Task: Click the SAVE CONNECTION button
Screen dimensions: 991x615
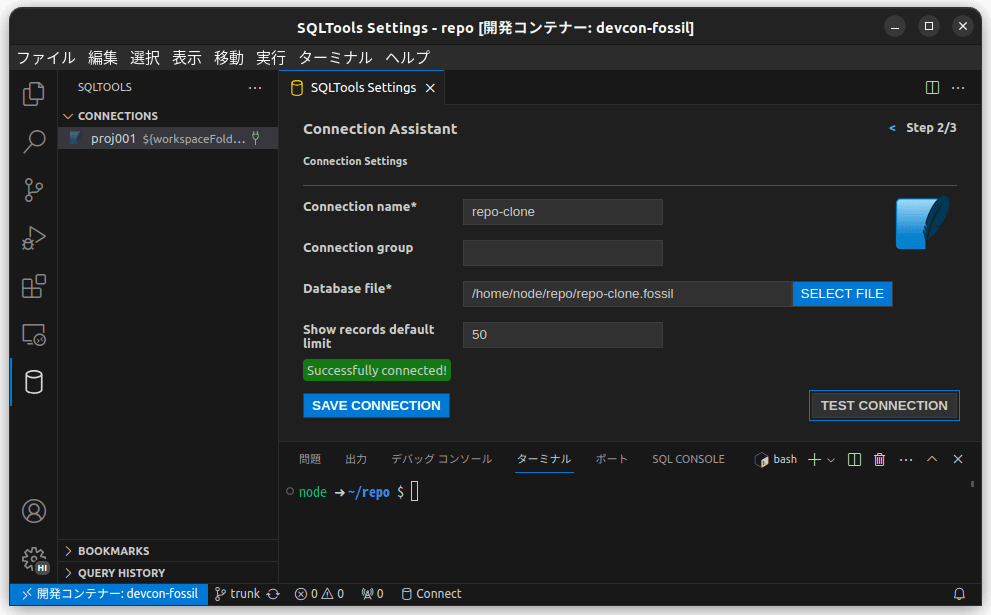Action: (x=376, y=405)
